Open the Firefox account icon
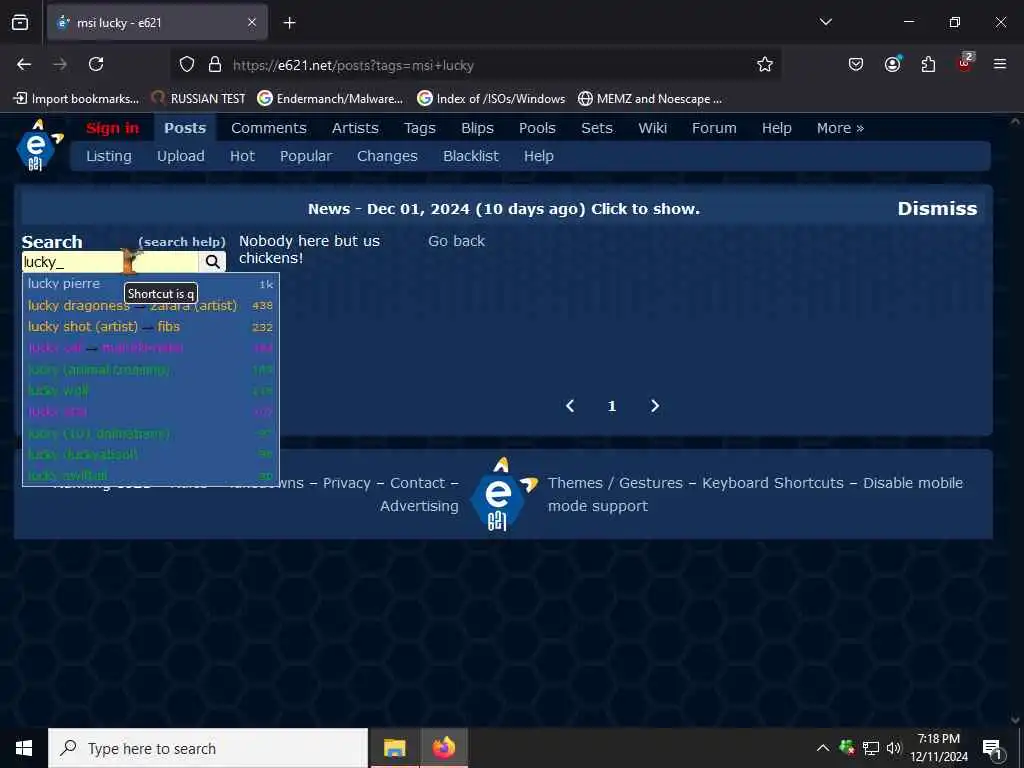The height and width of the screenshot is (768, 1024). tap(892, 64)
